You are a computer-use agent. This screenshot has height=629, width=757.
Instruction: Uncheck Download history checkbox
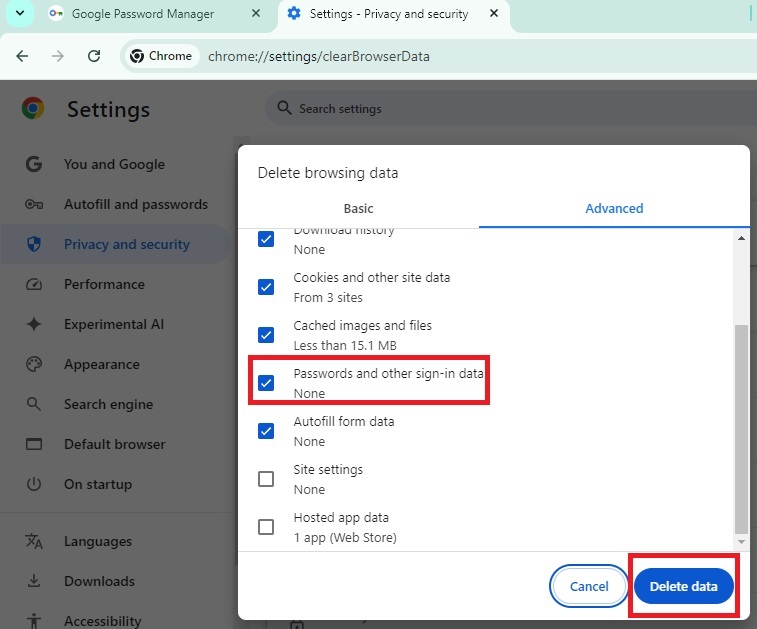266,239
